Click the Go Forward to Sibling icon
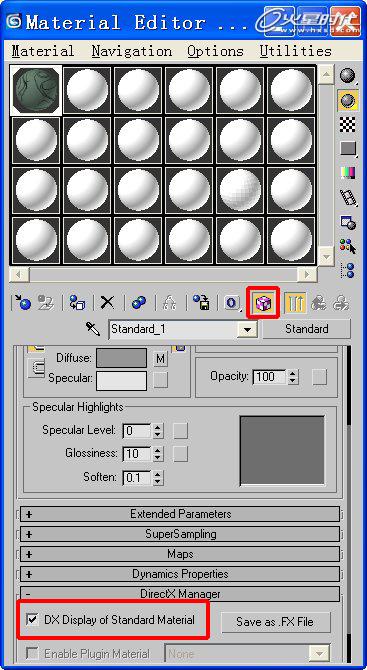Viewport: 367px width, 670px height. 341,303
